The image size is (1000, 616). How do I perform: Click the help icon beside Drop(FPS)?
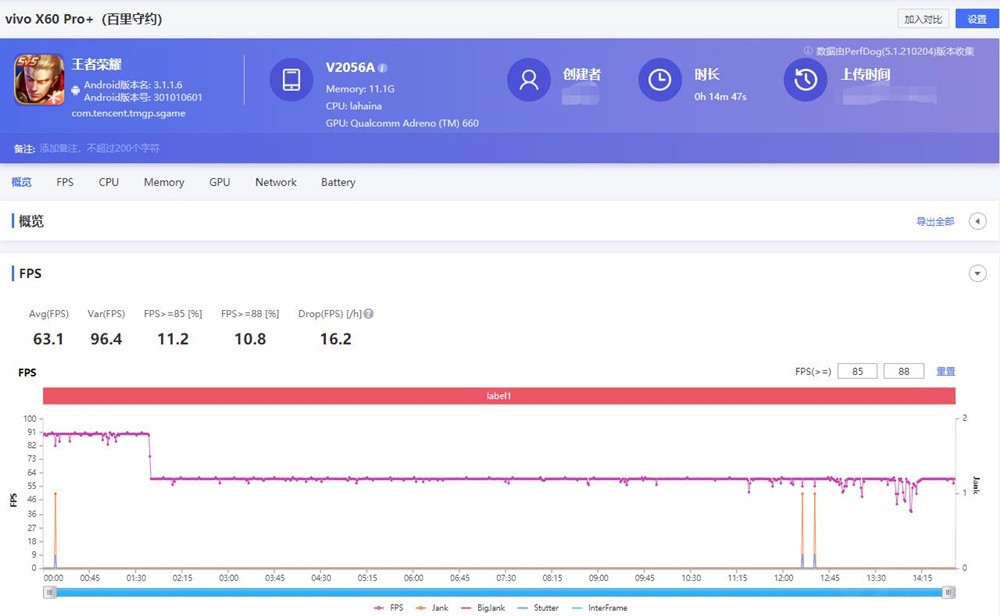click(369, 314)
